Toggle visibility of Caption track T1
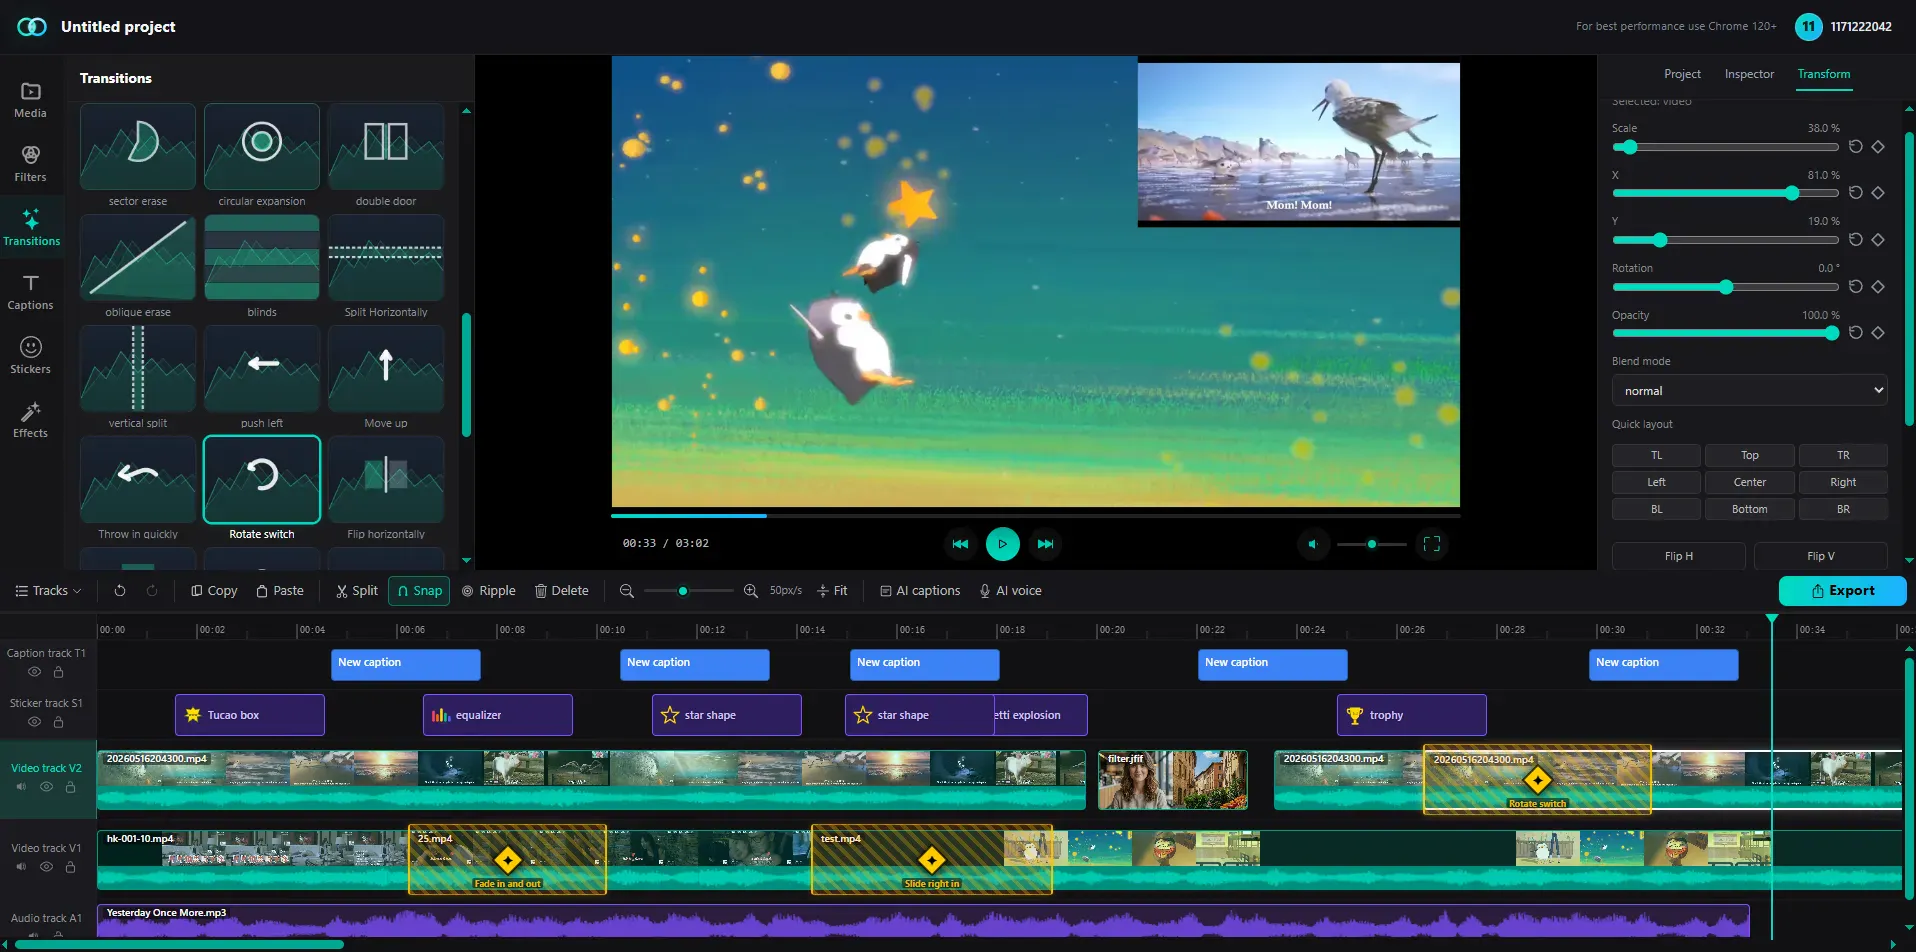This screenshot has width=1916, height=952. click(x=35, y=672)
